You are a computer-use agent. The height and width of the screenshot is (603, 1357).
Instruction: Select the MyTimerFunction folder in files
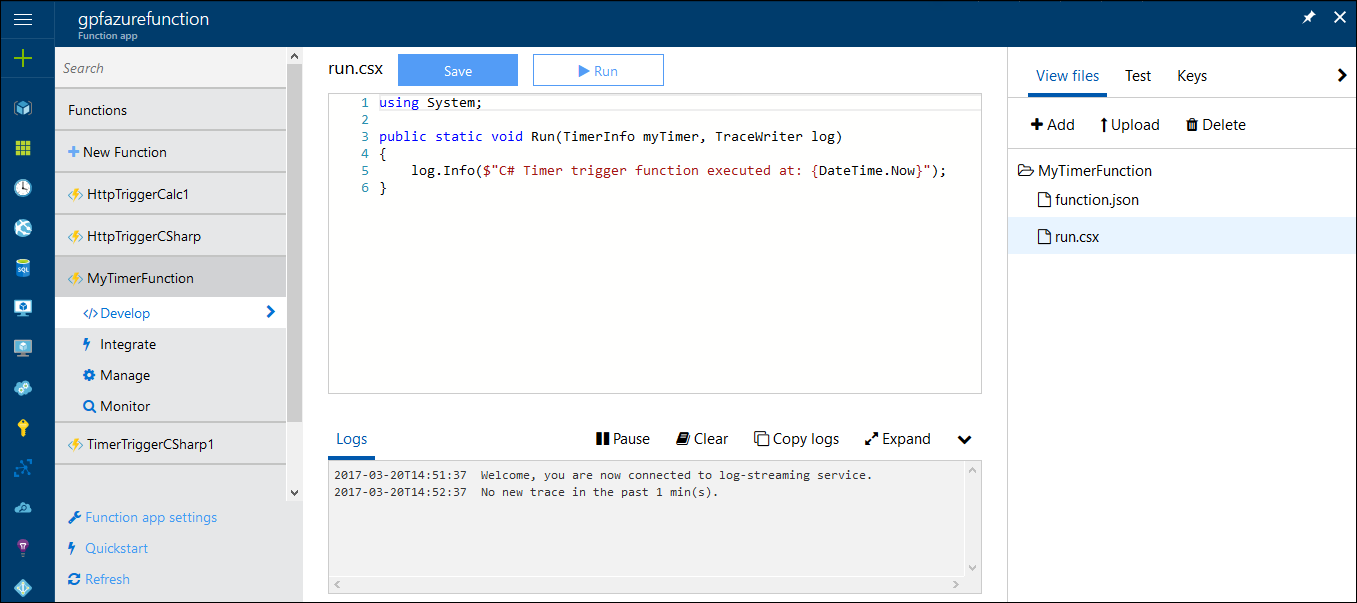coord(1085,171)
